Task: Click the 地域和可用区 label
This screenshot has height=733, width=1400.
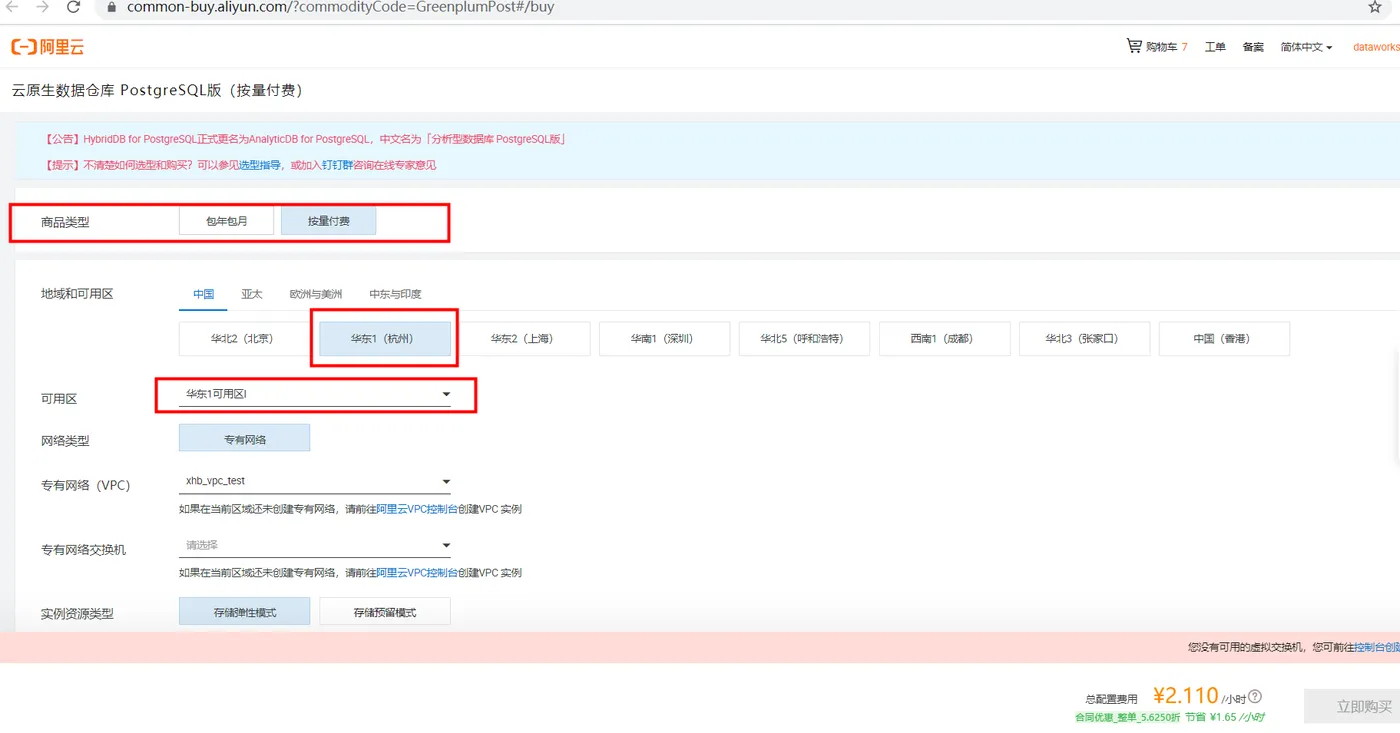Action: tap(77, 294)
